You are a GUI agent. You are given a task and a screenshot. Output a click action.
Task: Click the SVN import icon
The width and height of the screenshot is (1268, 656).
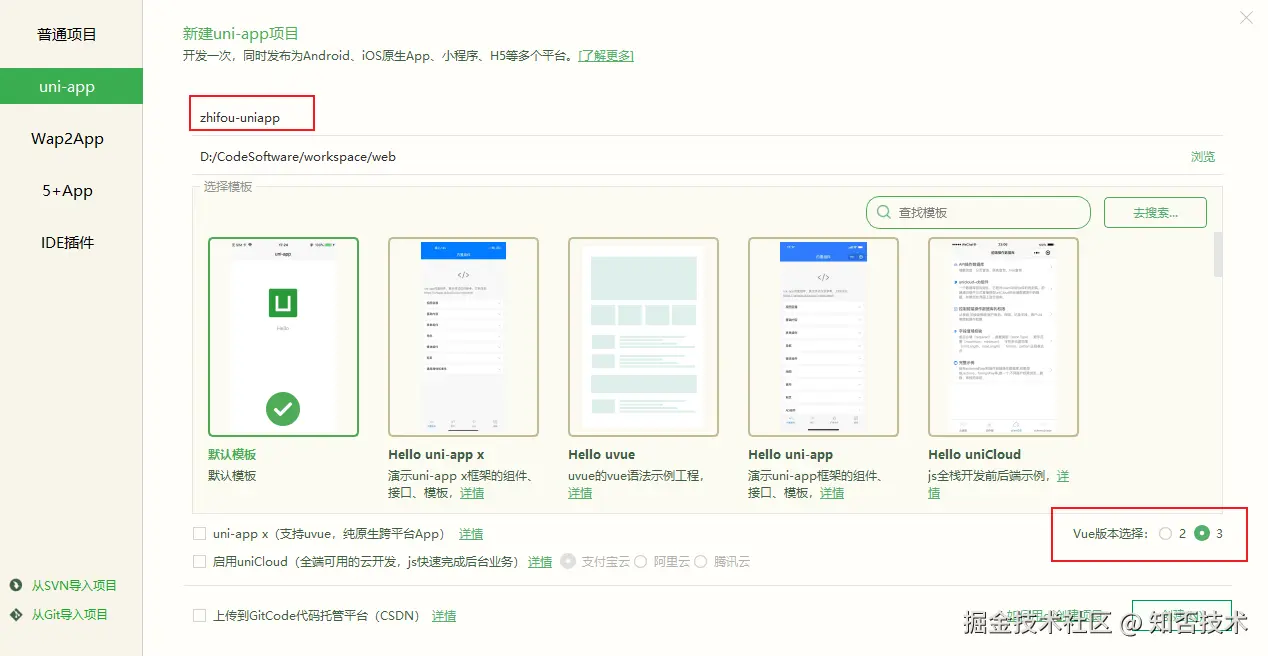16,586
